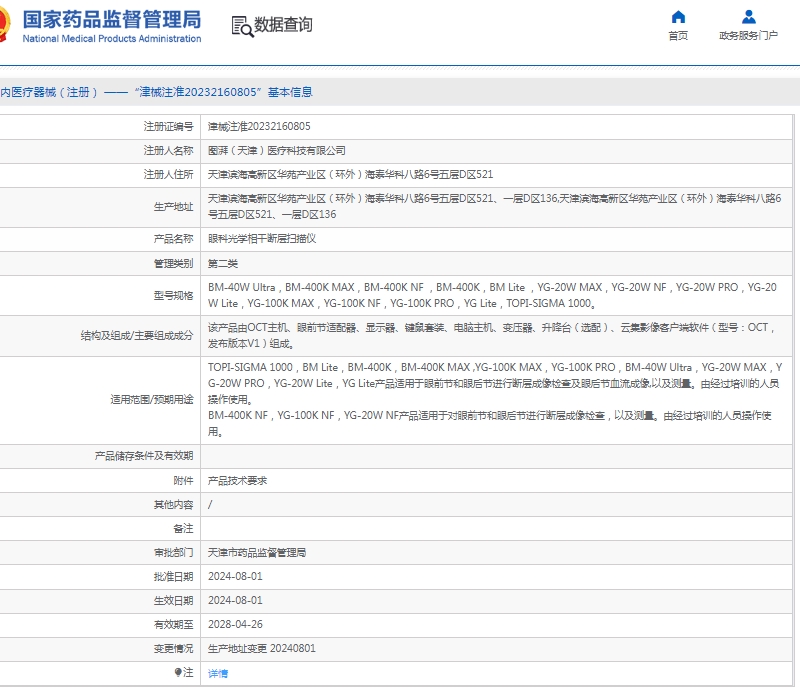The height and width of the screenshot is (693, 800).
Task: Click the home icon (首页)
Action: coord(678,17)
